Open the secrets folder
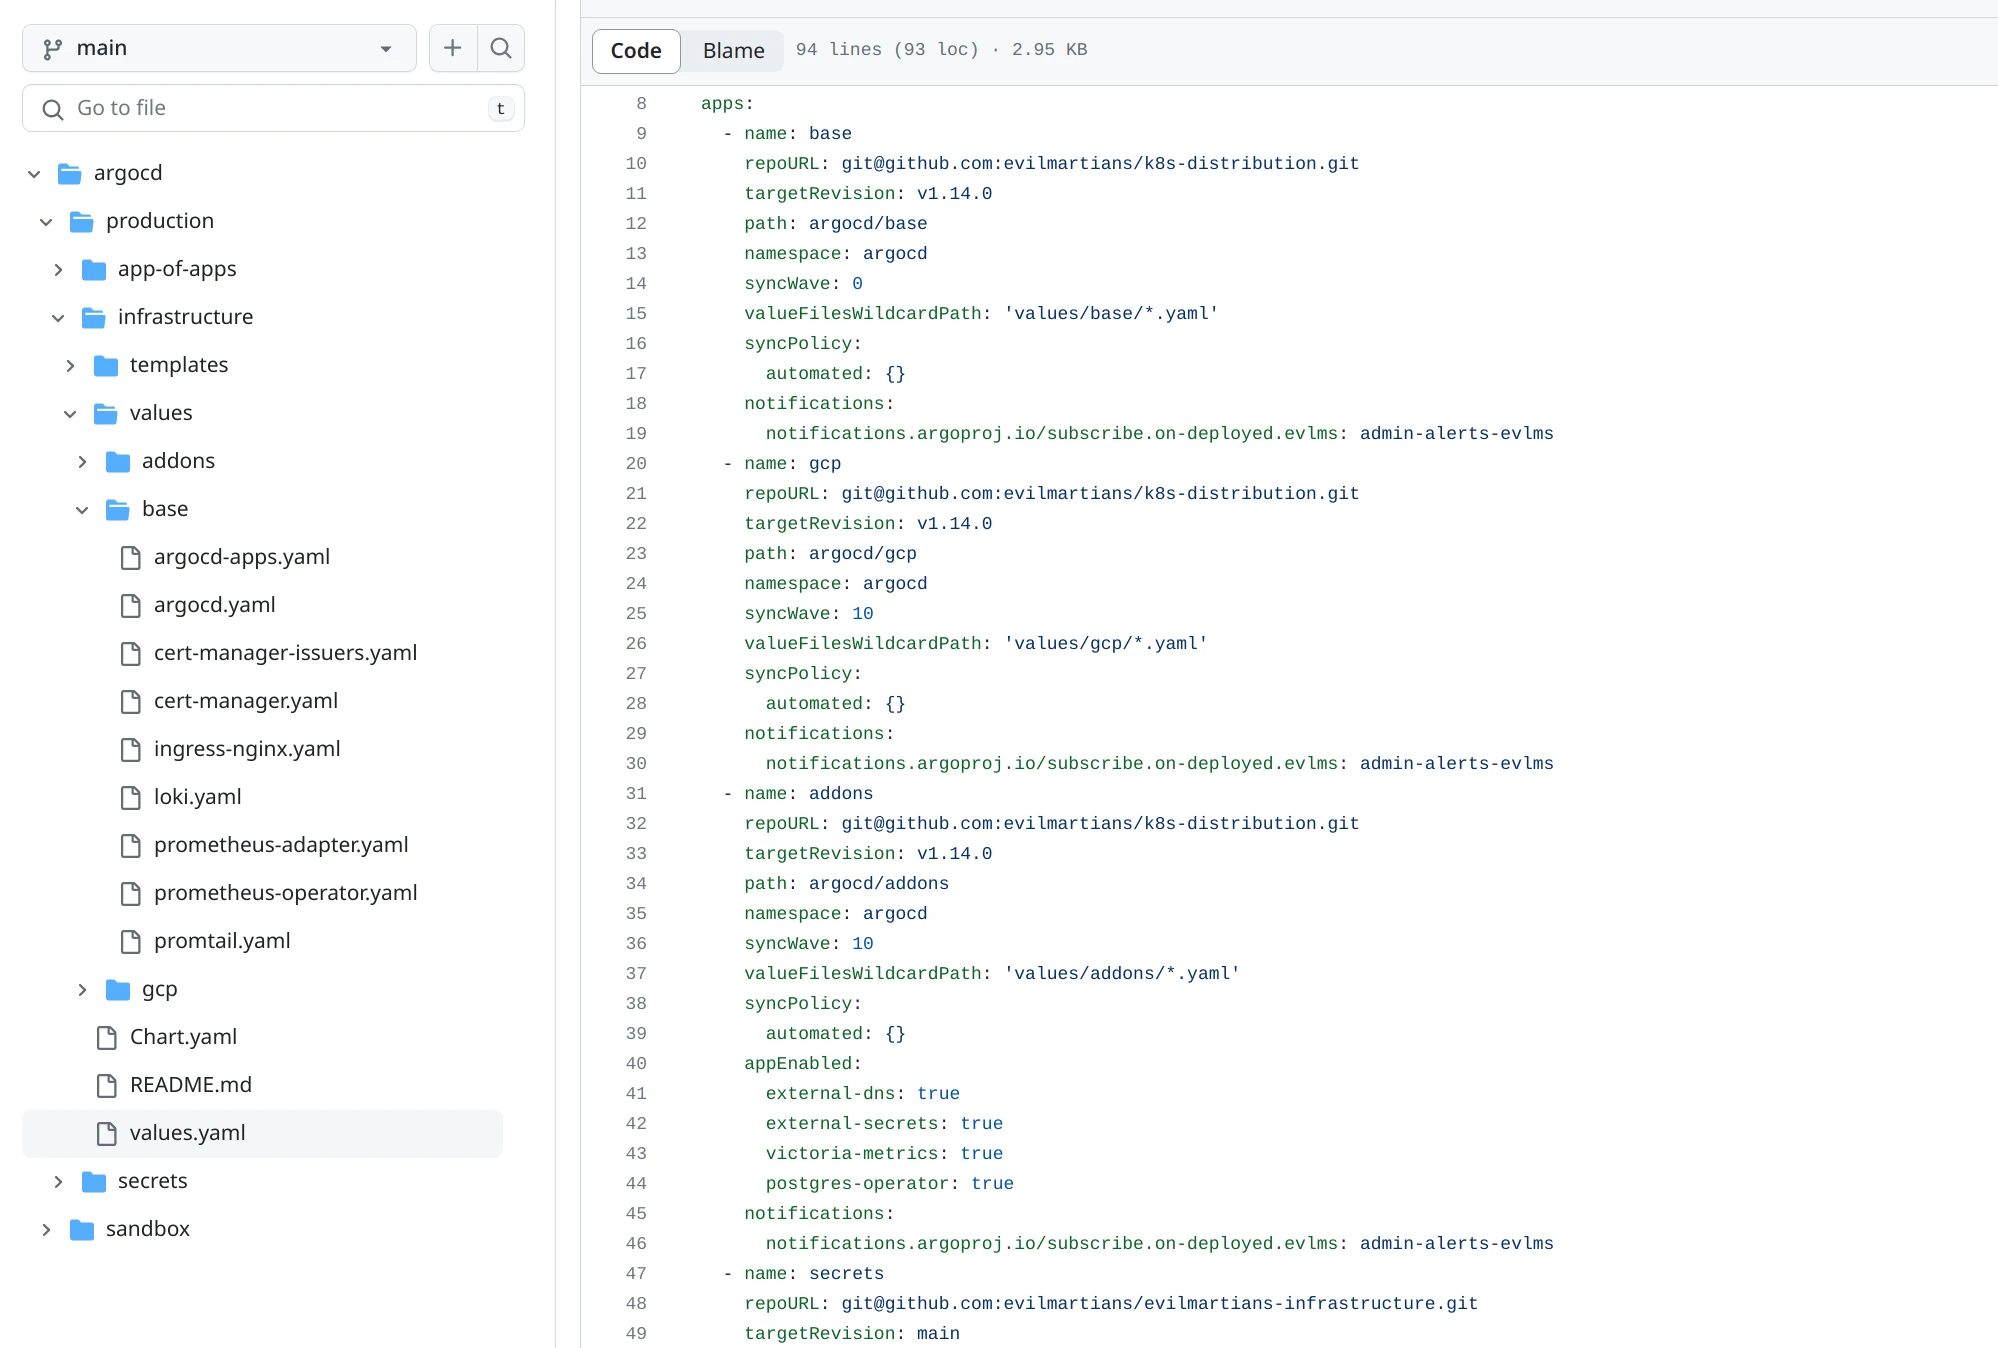The width and height of the screenshot is (1998, 1348). 153,1181
